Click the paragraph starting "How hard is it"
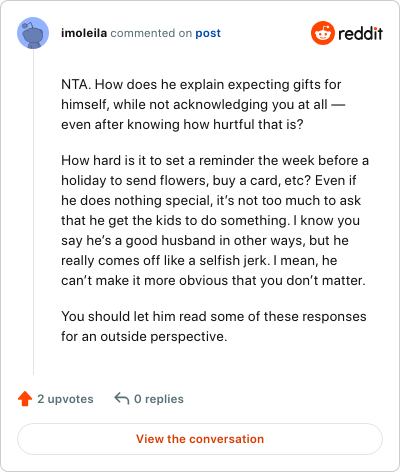The width and height of the screenshot is (400, 472). [215, 220]
